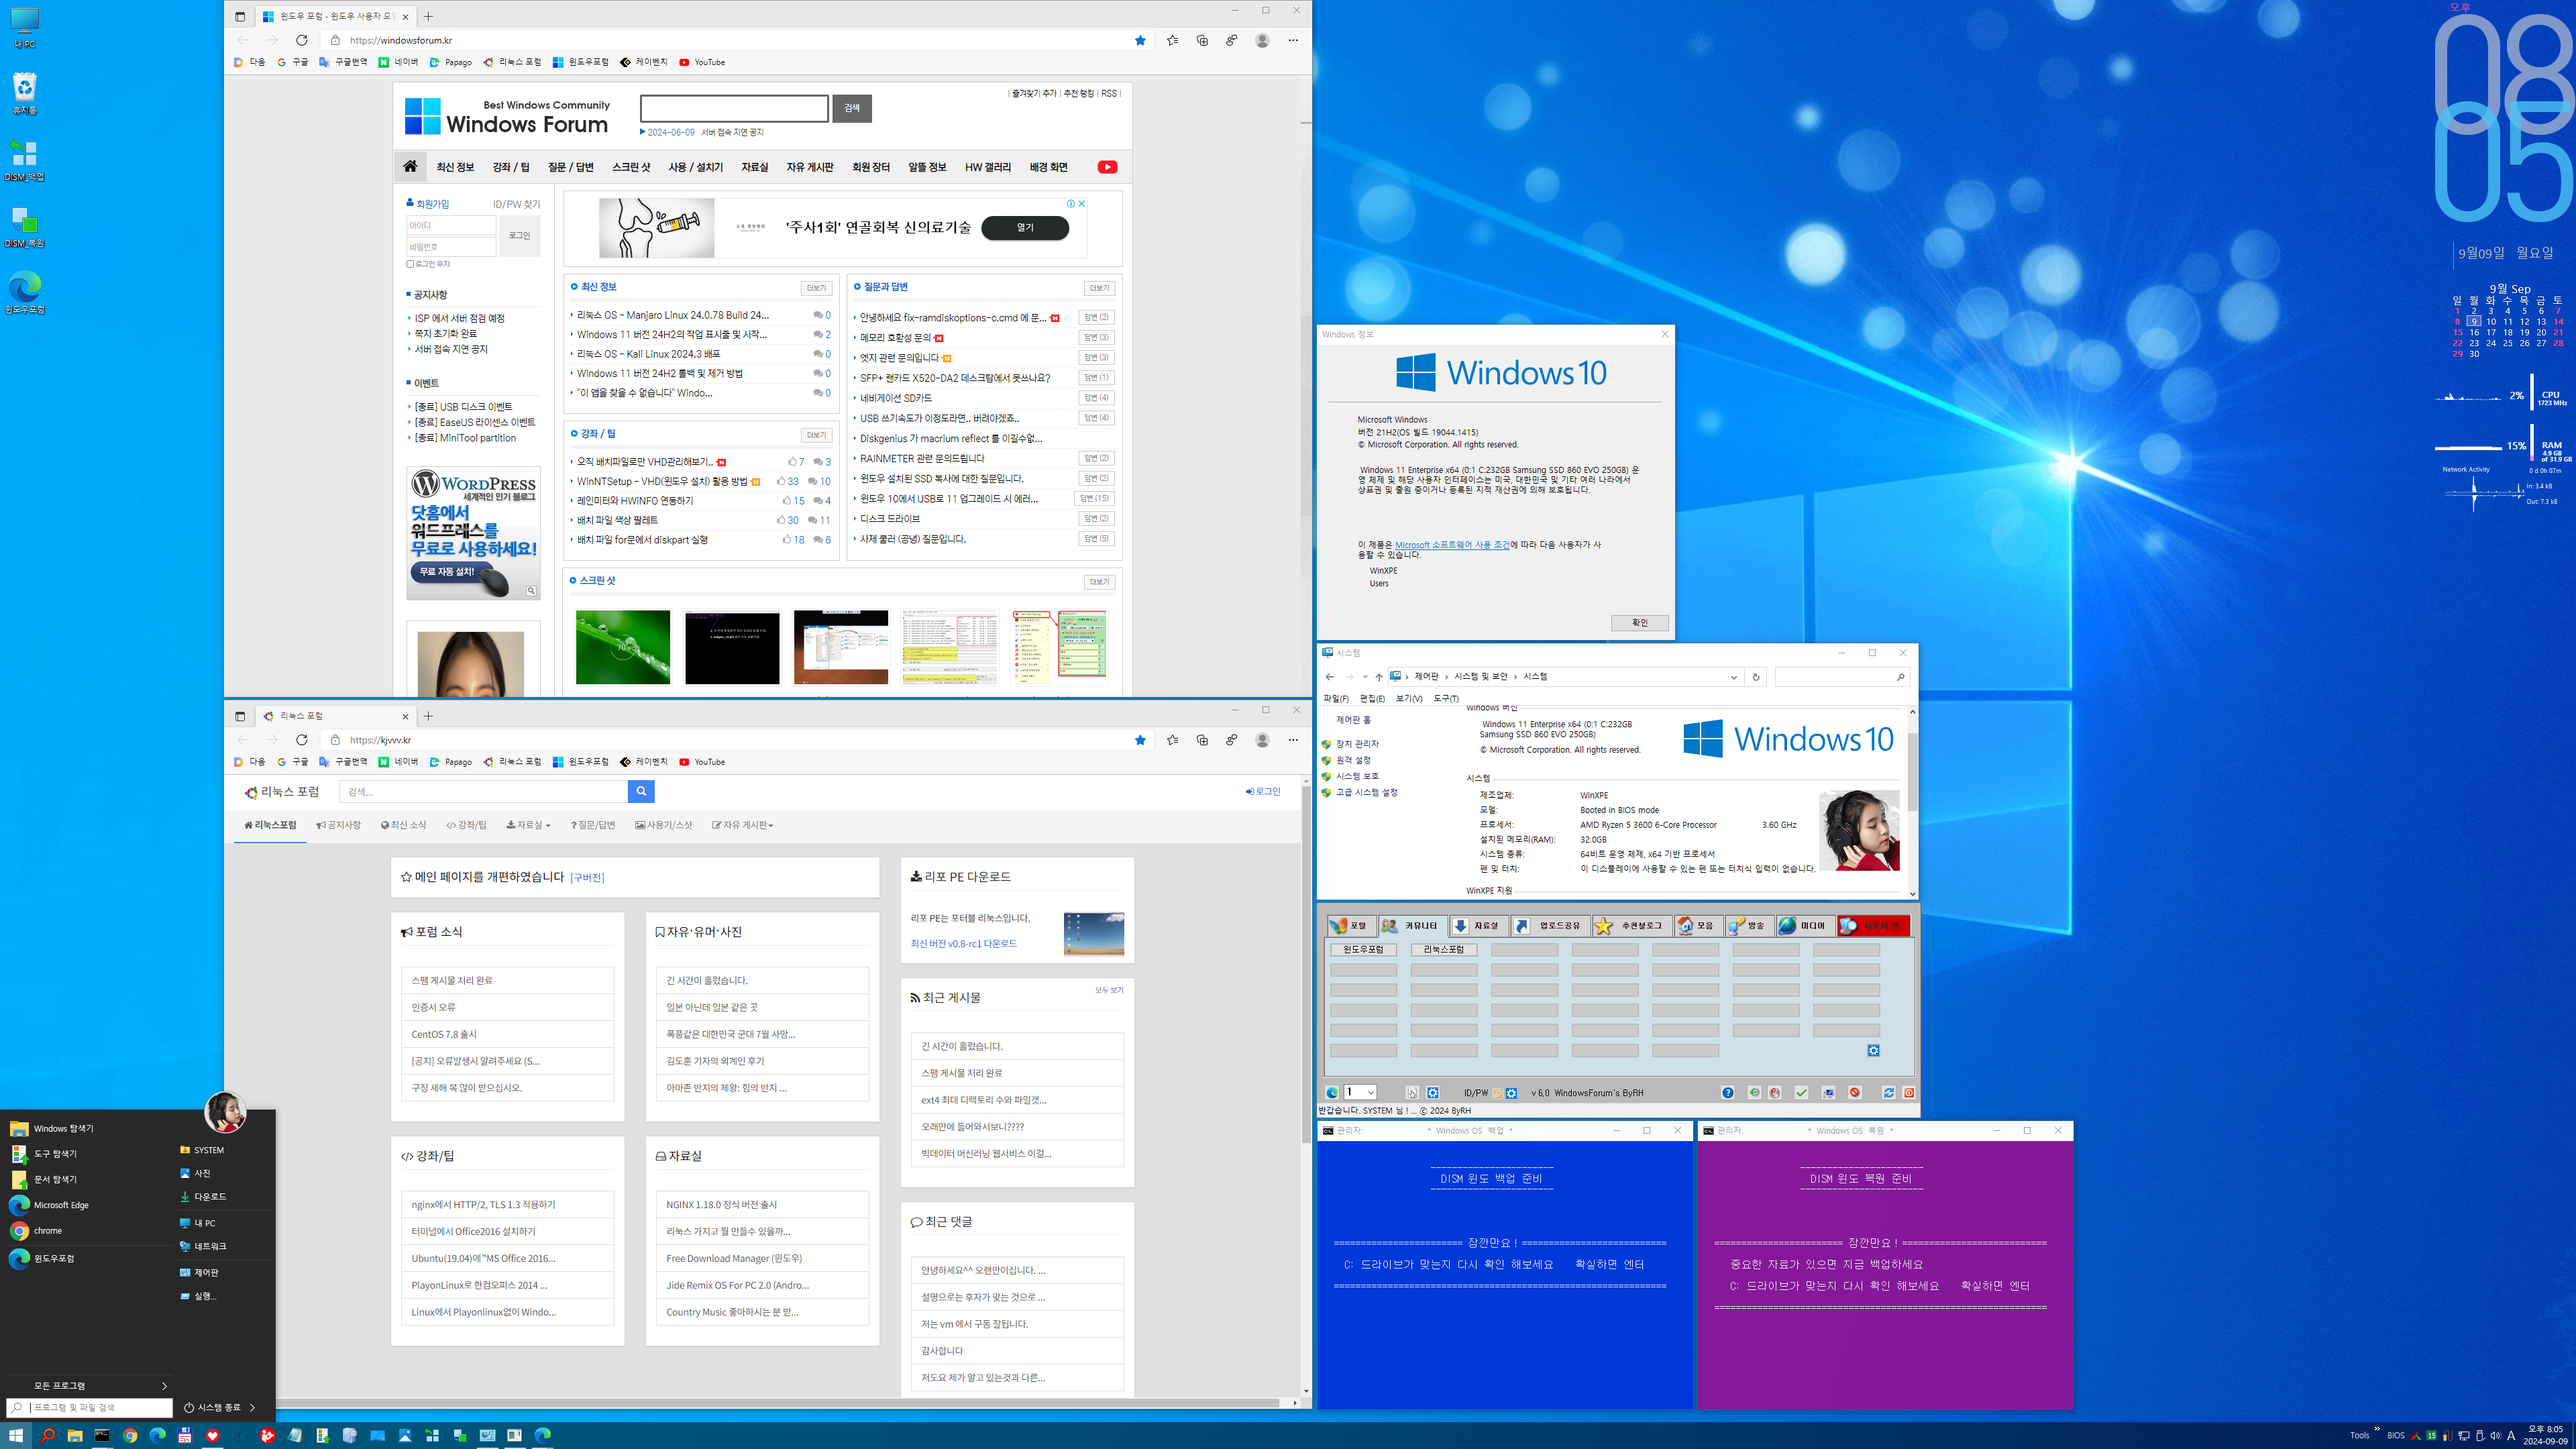The width and height of the screenshot is (2576, 1449).
Task: Open the Edge profile icon in windowsforum window
Action: pos(1262,40)
